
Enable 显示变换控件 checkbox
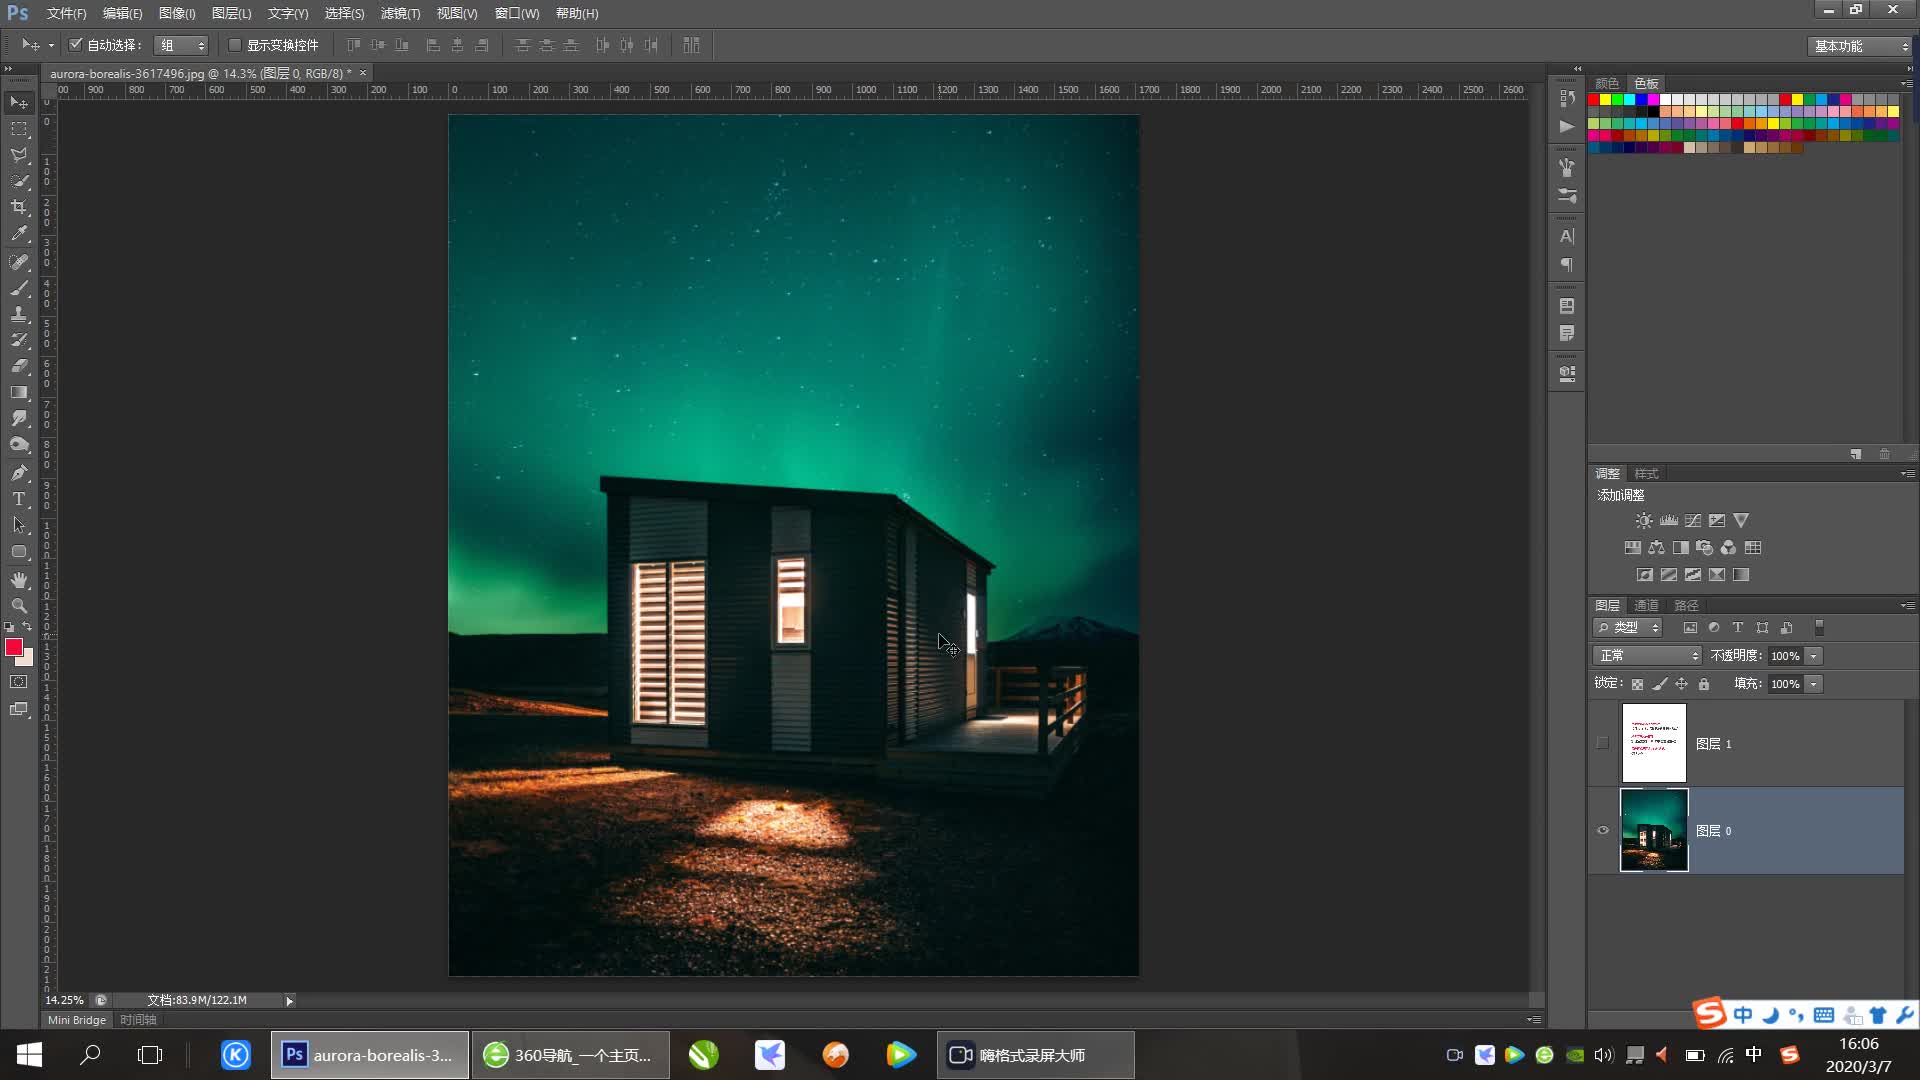(235, 45)
